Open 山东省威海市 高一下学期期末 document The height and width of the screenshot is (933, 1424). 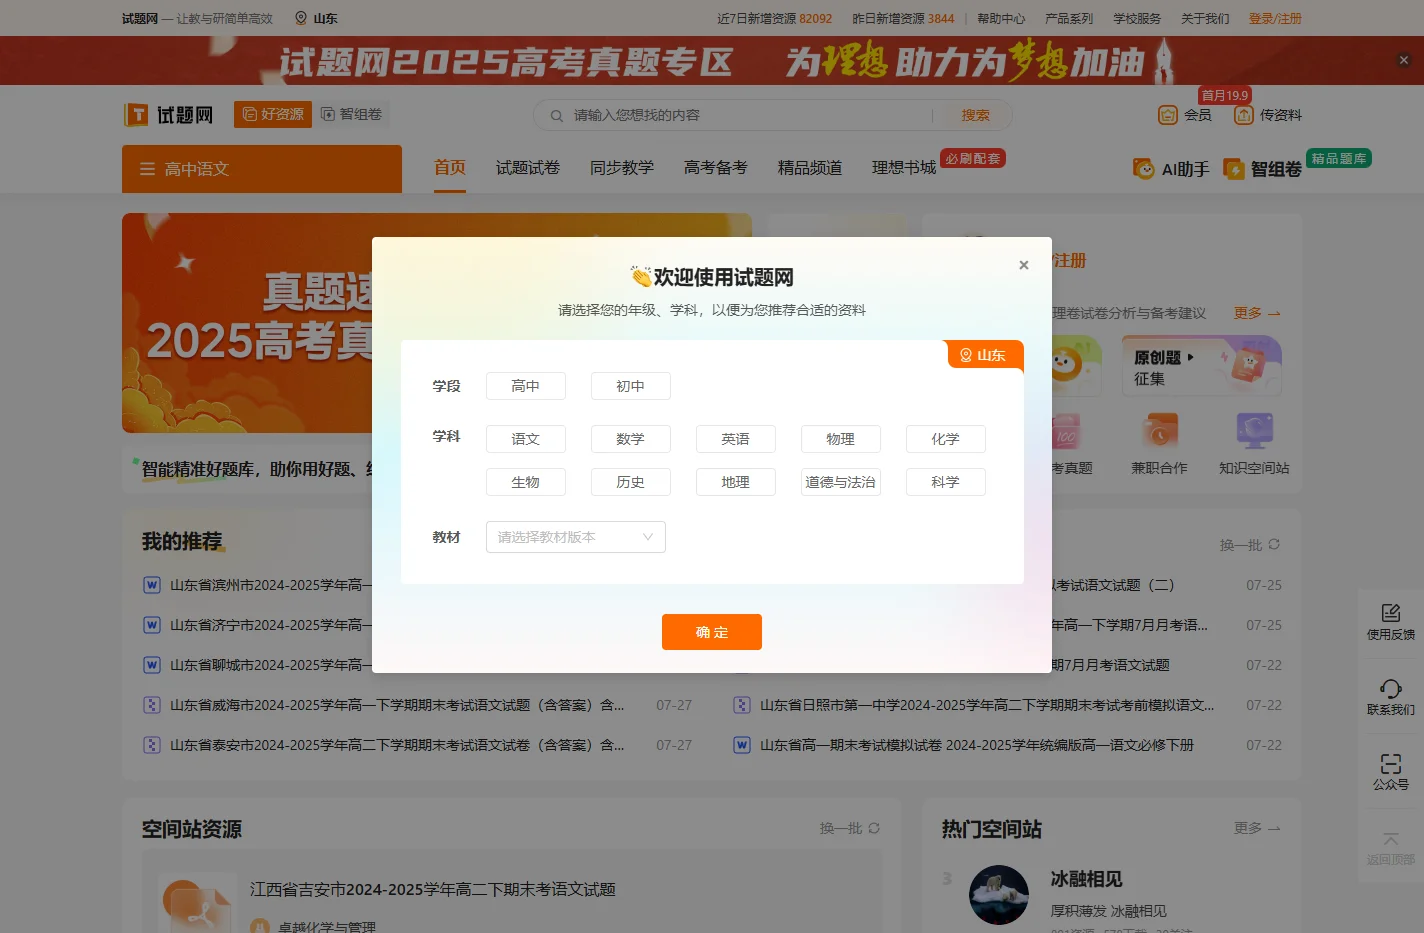pyautogui.click(x=397, y=705)
